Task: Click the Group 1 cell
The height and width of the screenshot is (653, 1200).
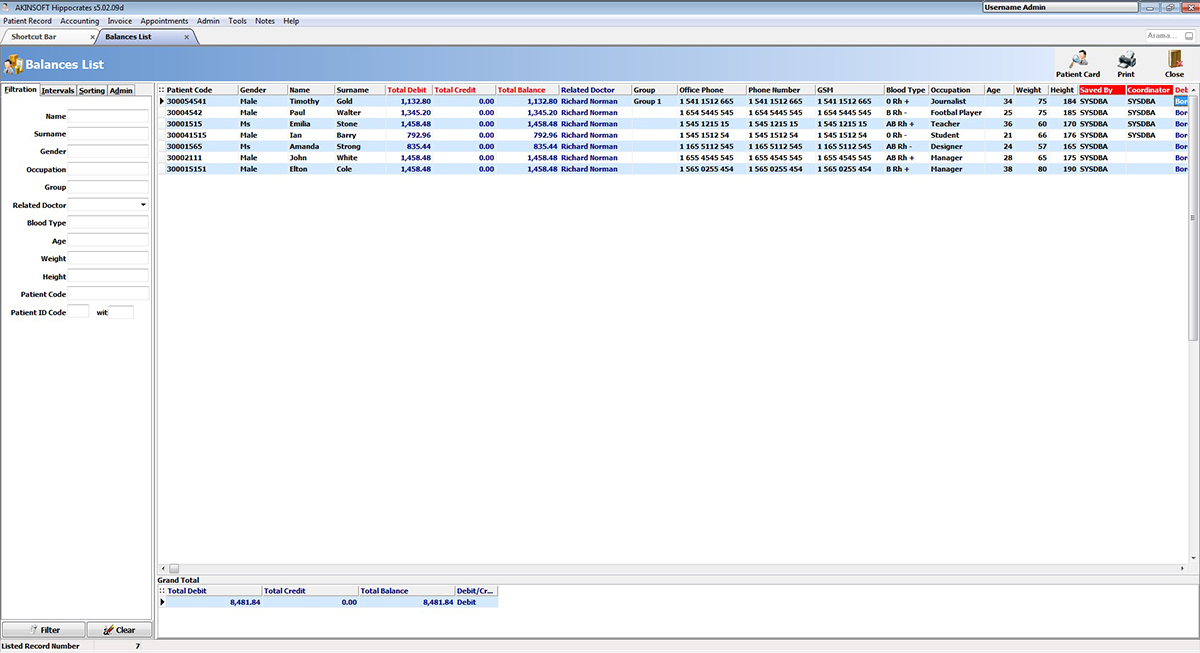Action: (655, 101)
